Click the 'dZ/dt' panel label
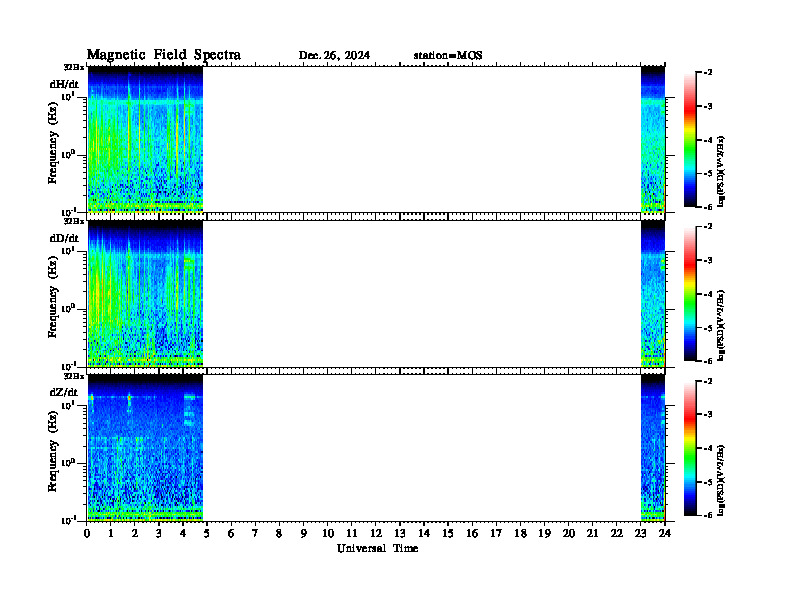The height and width of the screenshot is (612, 792). [x=64, y=392]
